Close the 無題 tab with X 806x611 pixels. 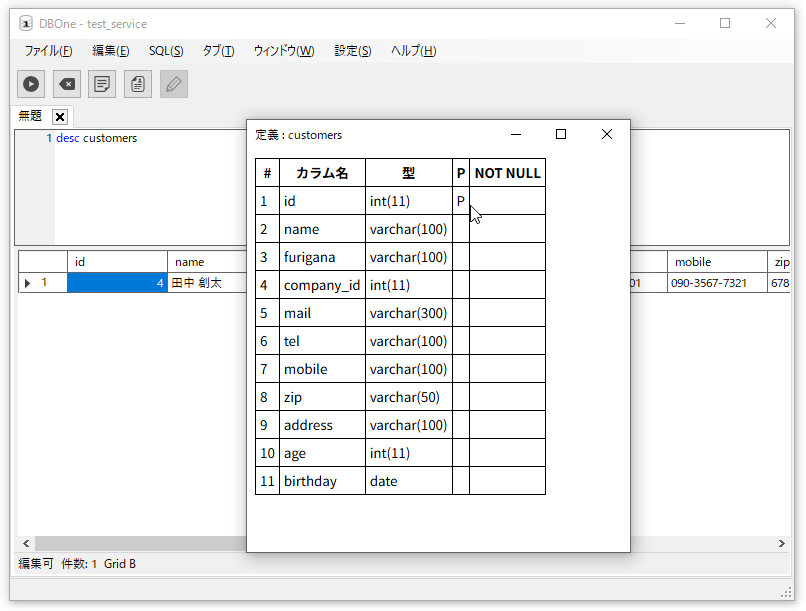(60, 117)
